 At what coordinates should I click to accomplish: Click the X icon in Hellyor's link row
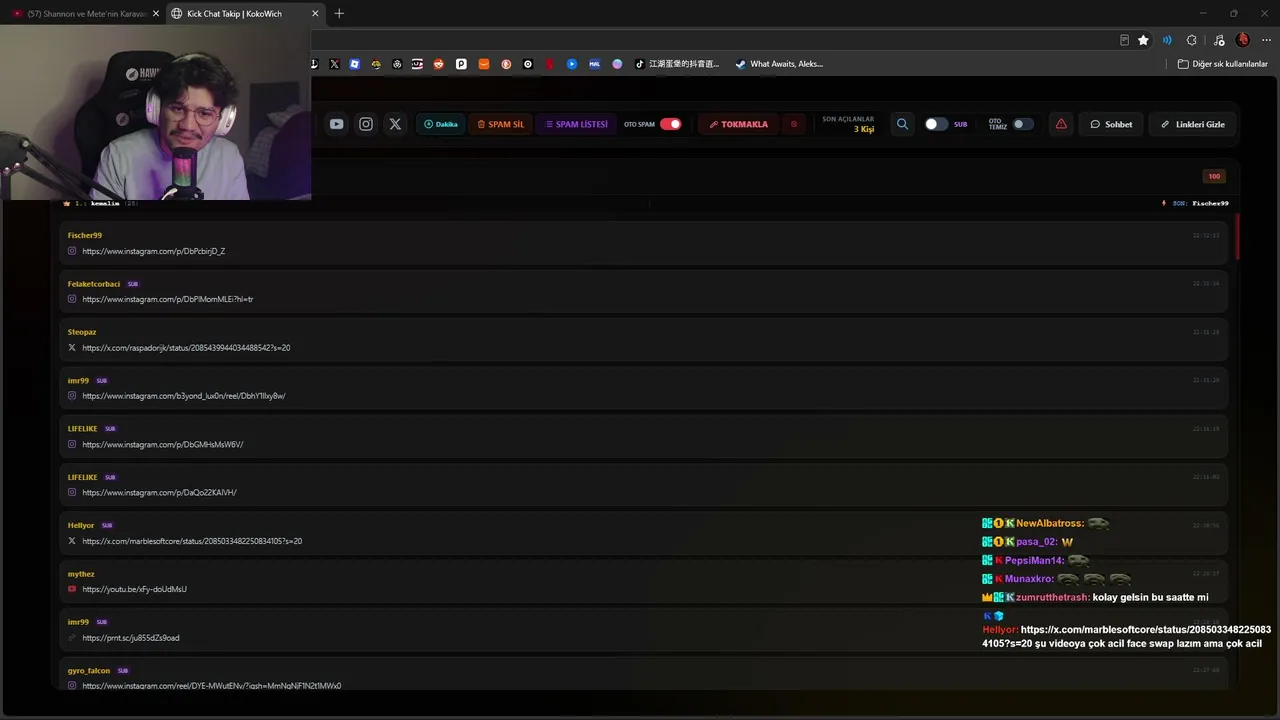[72, 541]
